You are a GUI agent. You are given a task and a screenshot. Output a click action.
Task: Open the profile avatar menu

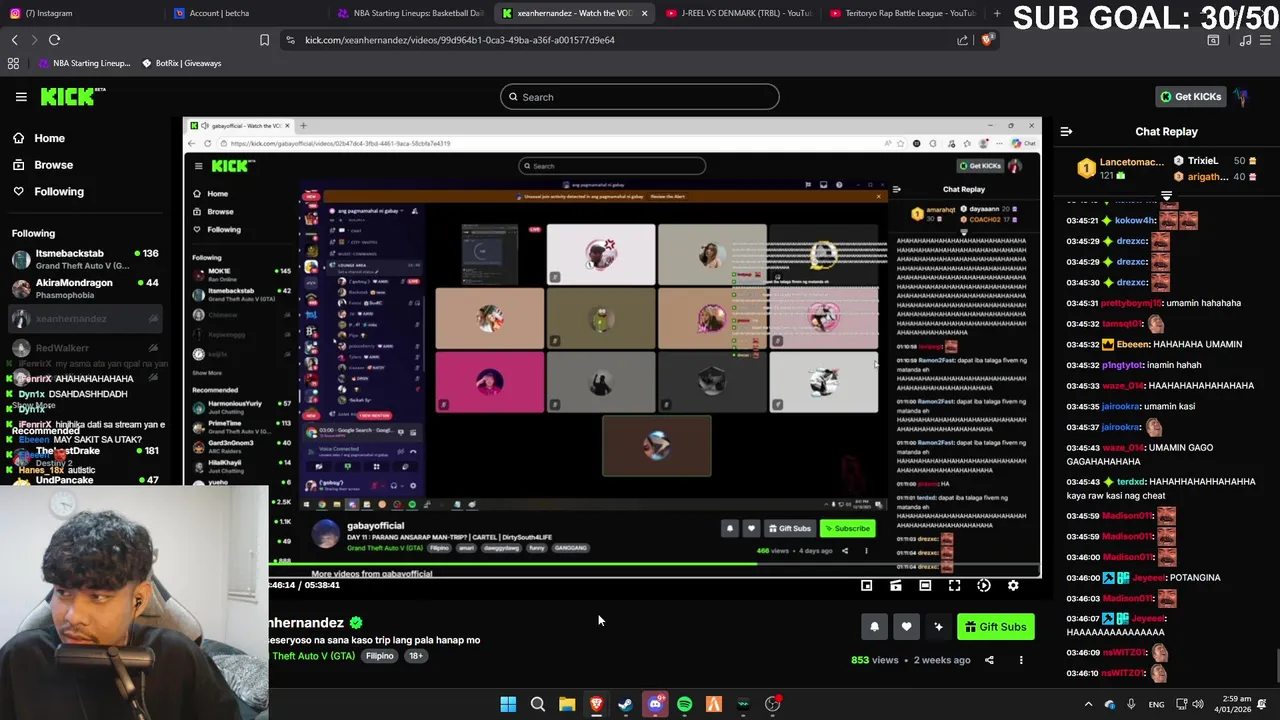click(x=1241, y=97)
